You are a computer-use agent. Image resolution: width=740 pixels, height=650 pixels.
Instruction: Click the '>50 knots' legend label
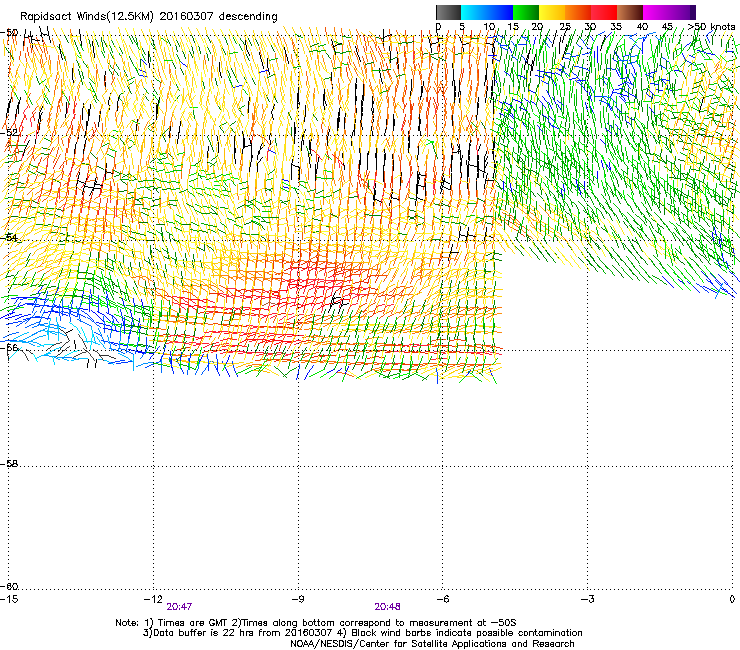pyautogui.click(x=711, y=26)
